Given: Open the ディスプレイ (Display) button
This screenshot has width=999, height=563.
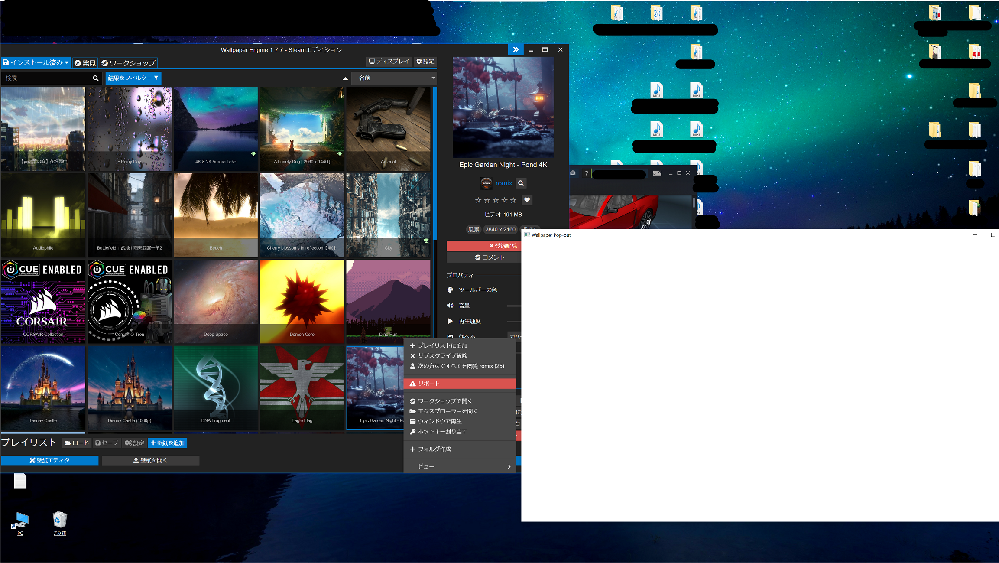Looking at the screenshot, I should tap(389, 62).
